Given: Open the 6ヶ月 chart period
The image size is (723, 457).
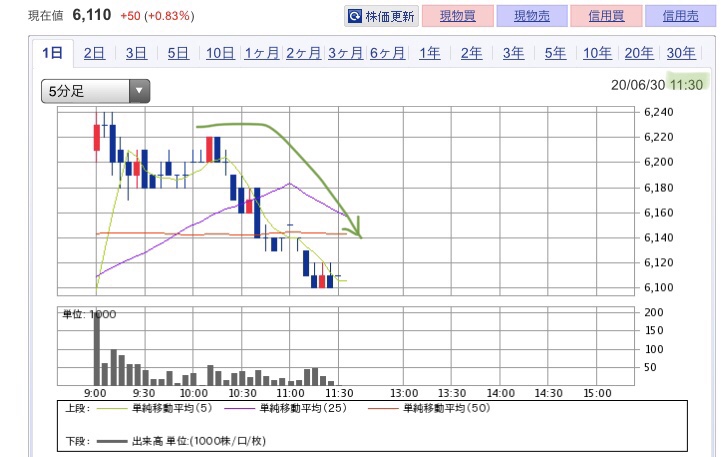Looking at the screenshot, I should pyautogui.click(x=387, y=53).
